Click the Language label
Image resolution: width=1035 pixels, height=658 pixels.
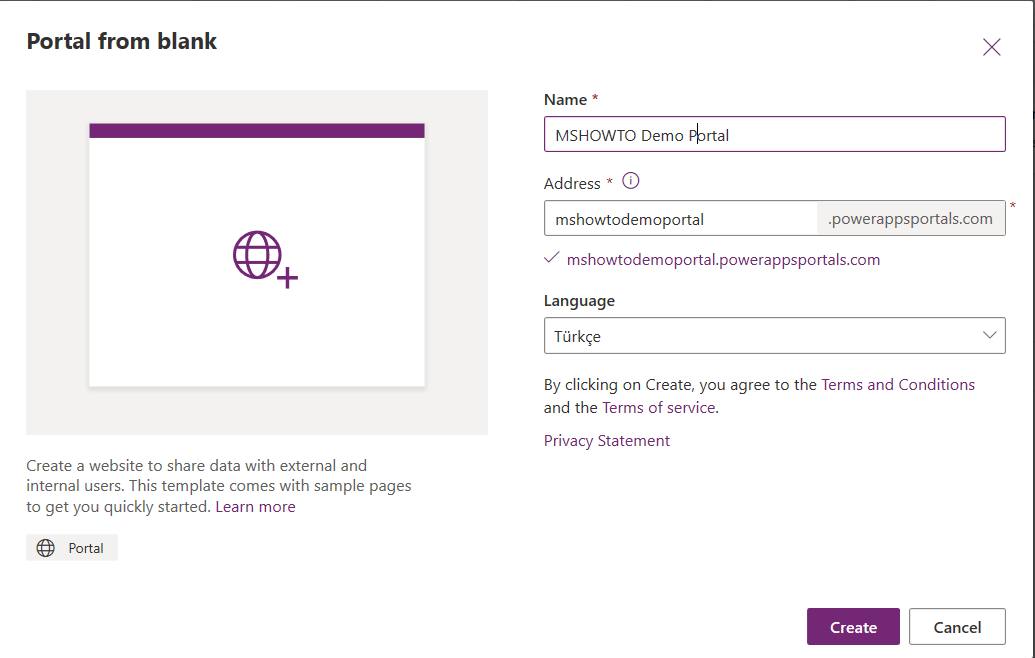(579, 301)
